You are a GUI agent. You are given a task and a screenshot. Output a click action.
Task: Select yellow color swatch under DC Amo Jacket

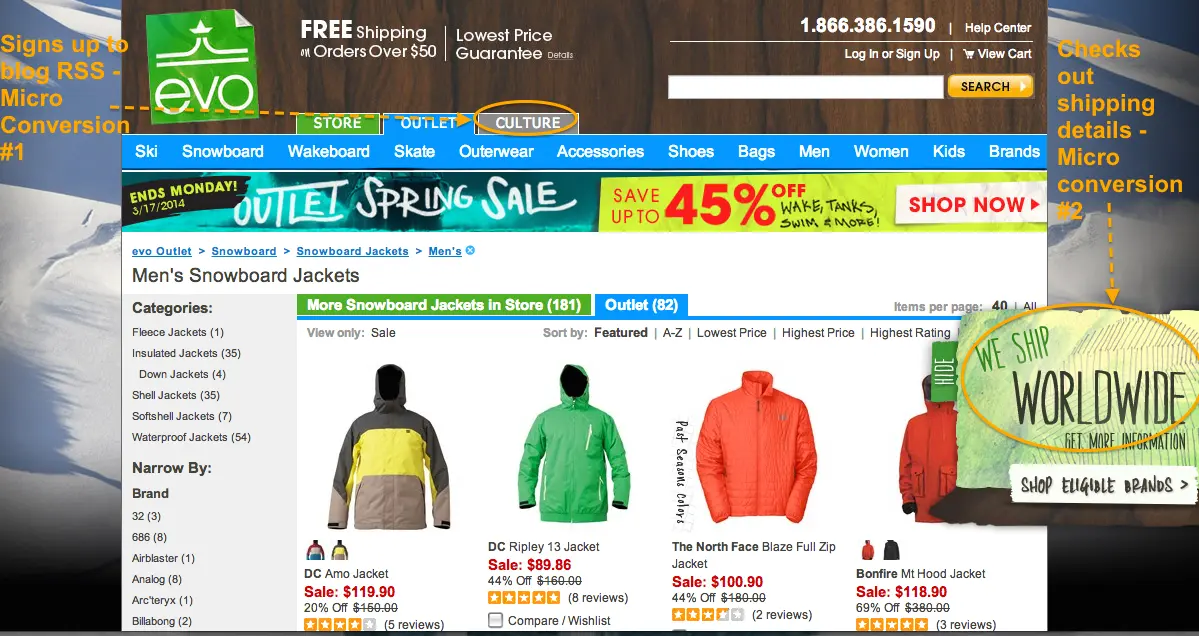pyautogui.click(x=340, y=550)
